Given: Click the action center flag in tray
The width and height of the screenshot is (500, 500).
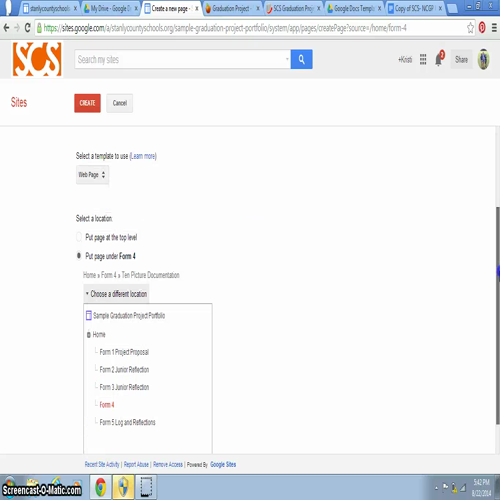Looking at the screenshot, I should coord(445,487).
